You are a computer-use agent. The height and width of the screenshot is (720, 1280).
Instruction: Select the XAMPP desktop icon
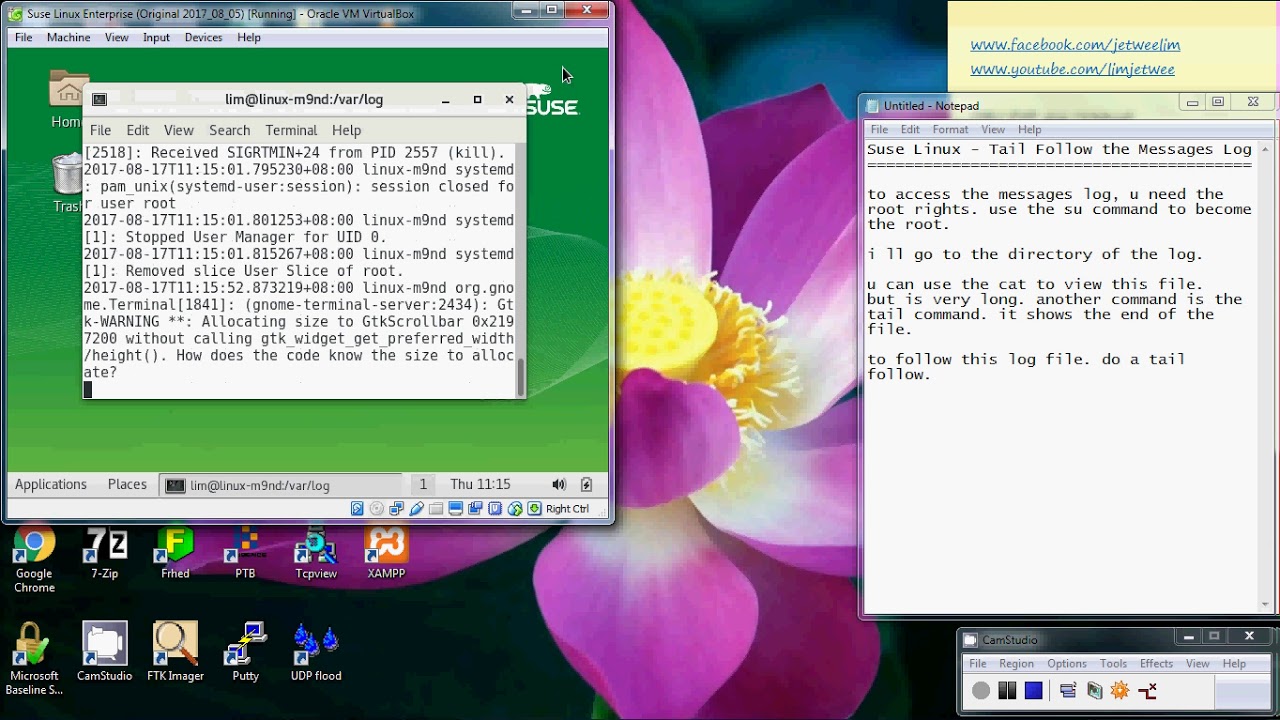click(386, 553)
